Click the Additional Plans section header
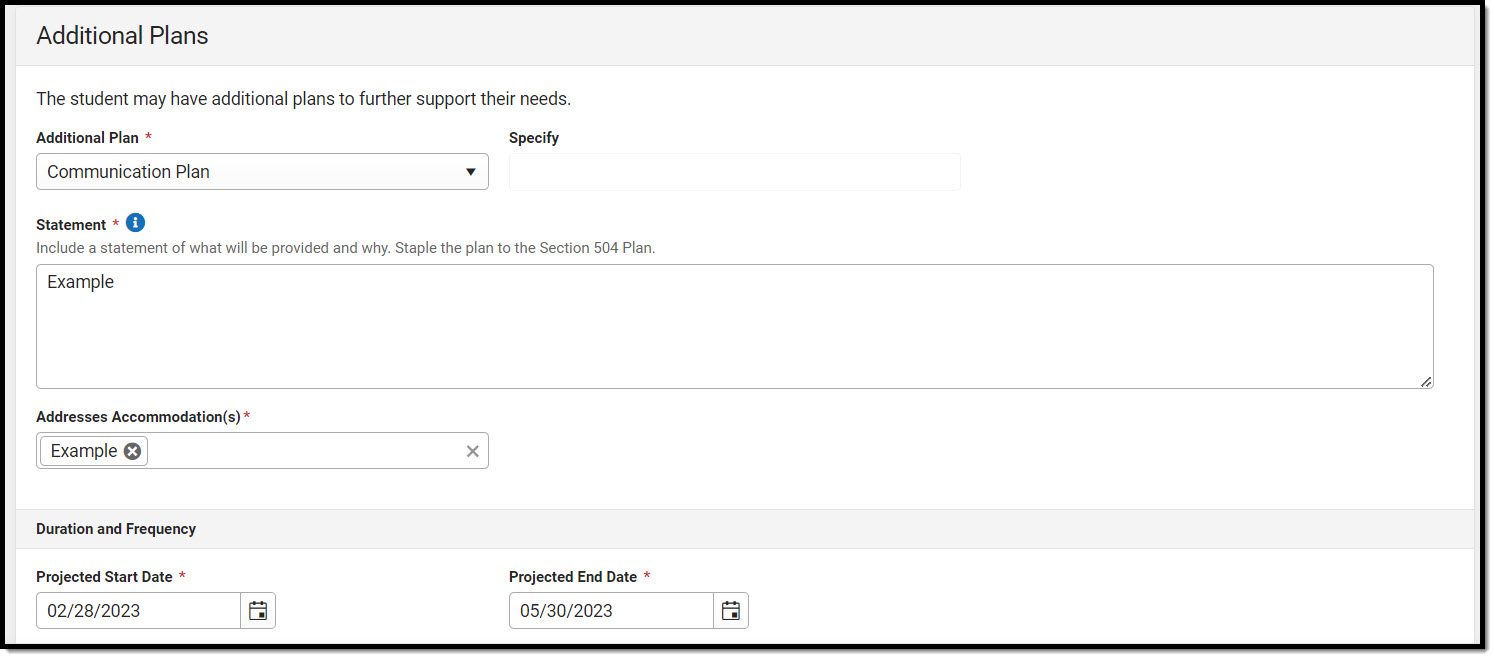The width and height of the screenshot is (1495, 659). (x=122, y=36)
